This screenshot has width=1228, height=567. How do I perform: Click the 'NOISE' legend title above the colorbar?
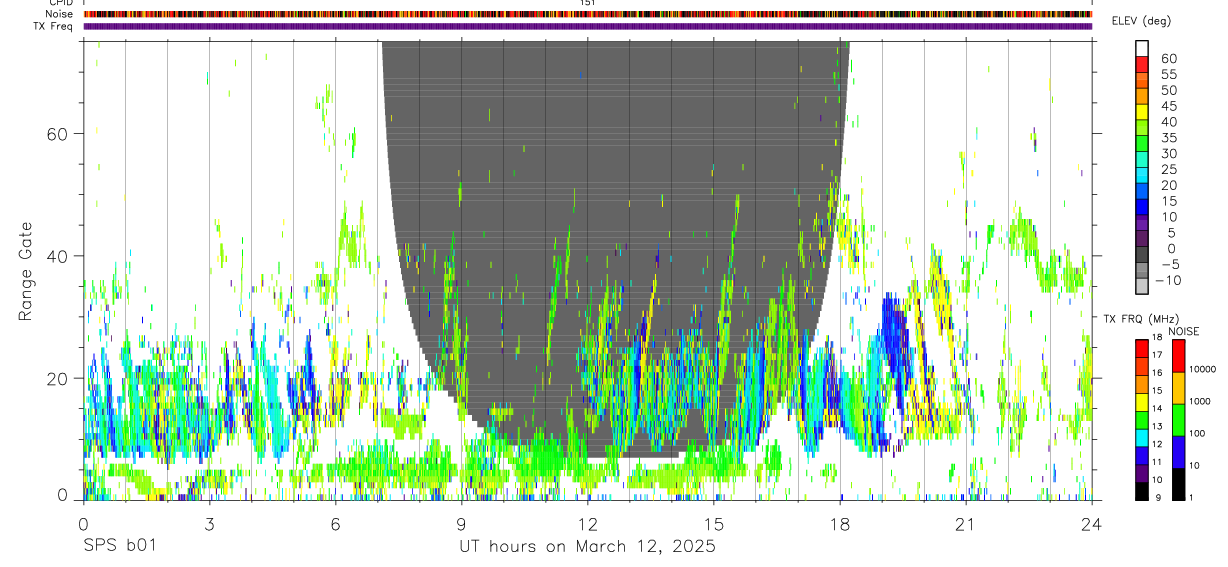(x=1183, y=331)
